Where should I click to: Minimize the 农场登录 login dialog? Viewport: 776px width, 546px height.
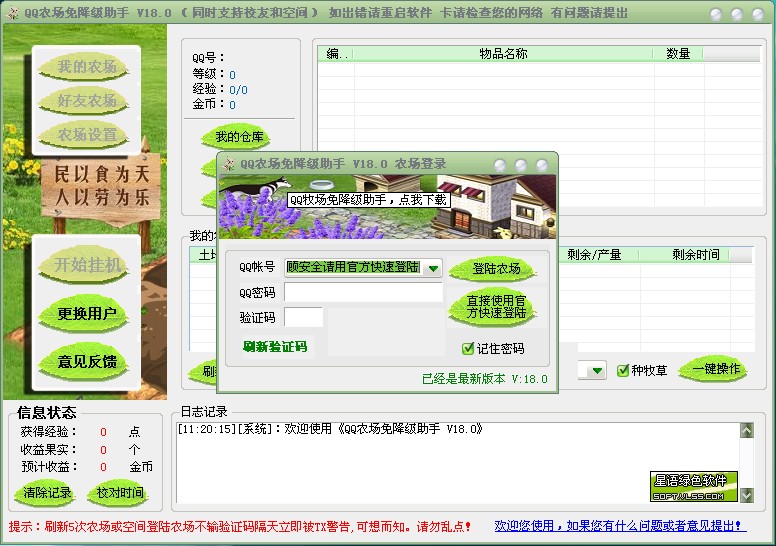click(500, 165)
